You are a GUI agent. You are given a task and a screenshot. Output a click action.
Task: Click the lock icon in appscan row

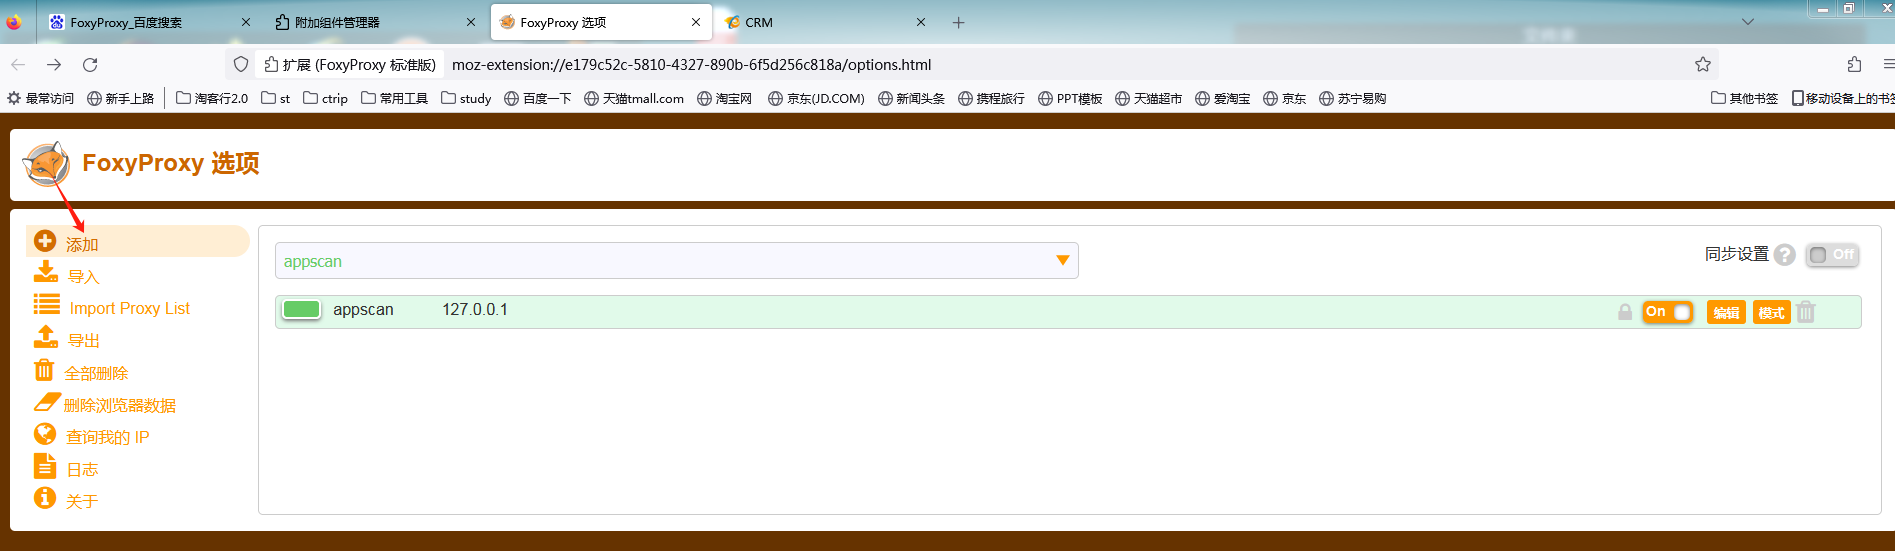[x=1625, y=312]
